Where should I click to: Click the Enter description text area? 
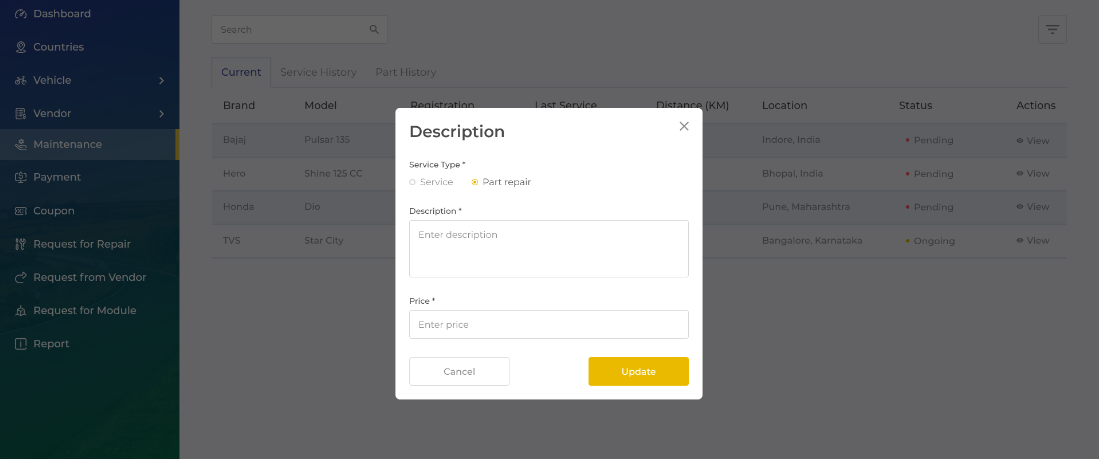(548, 249)
